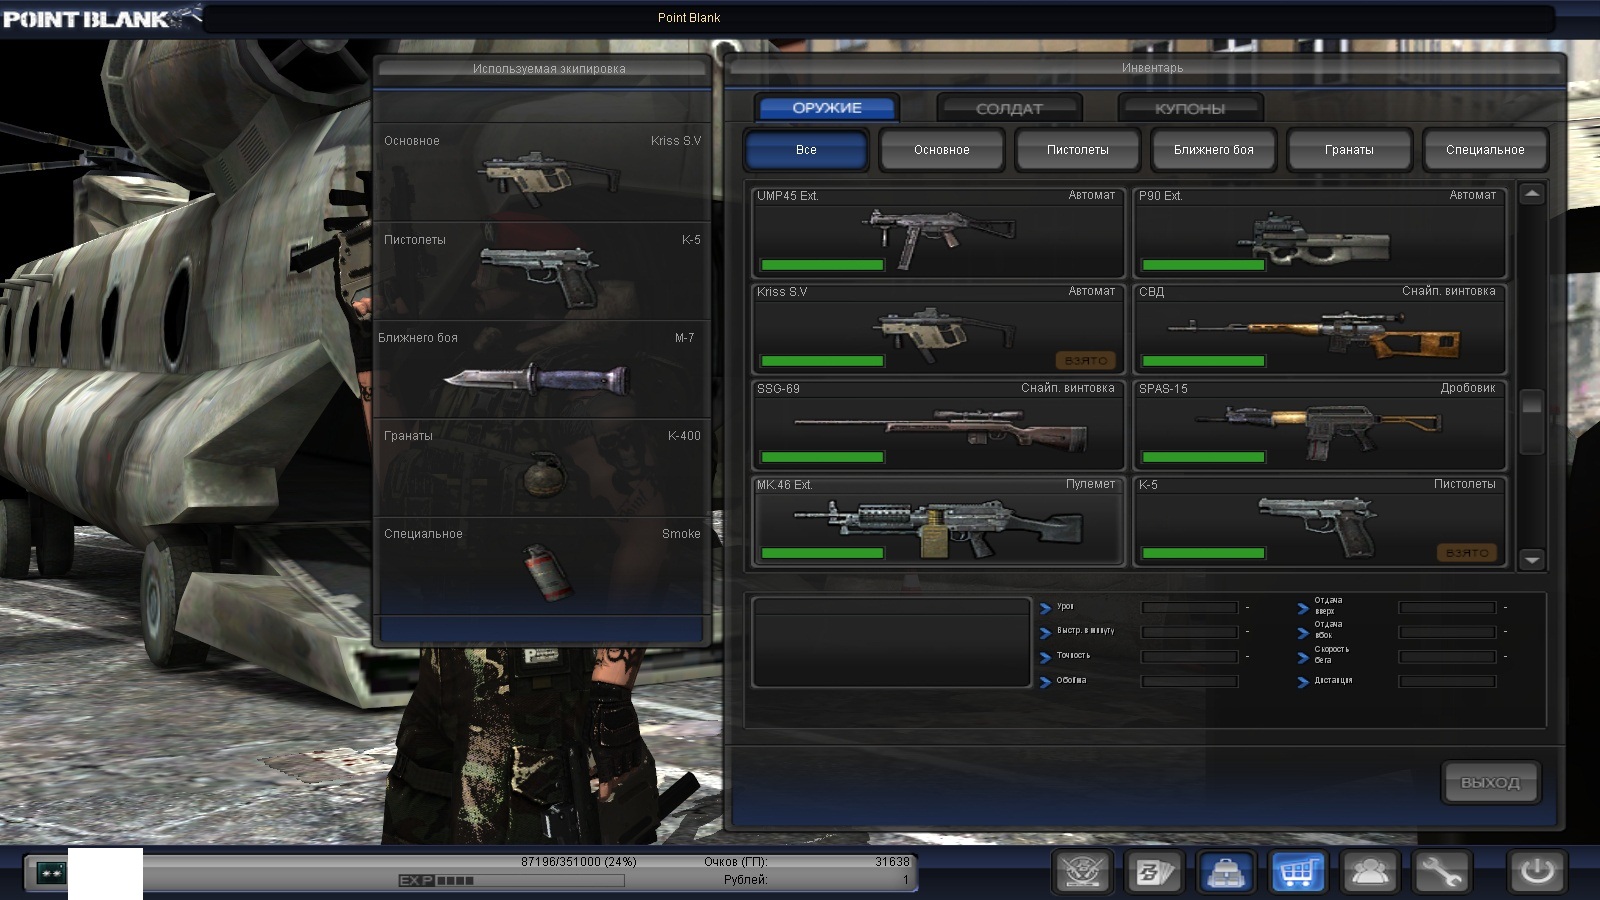Select the SSG-69 sniper rifle in inventory
This screenshot has height=900, width=1600.
939,425
